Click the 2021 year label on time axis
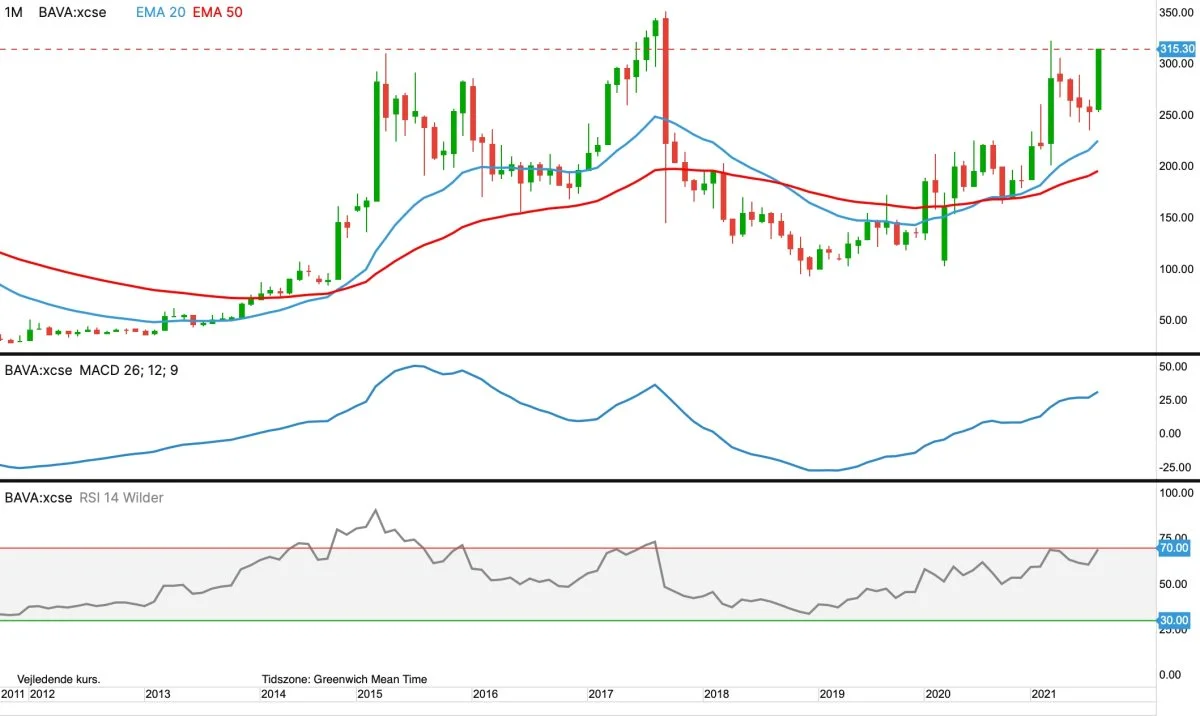This screenshot has height=716, width=1200. [x=1044, y=693]
